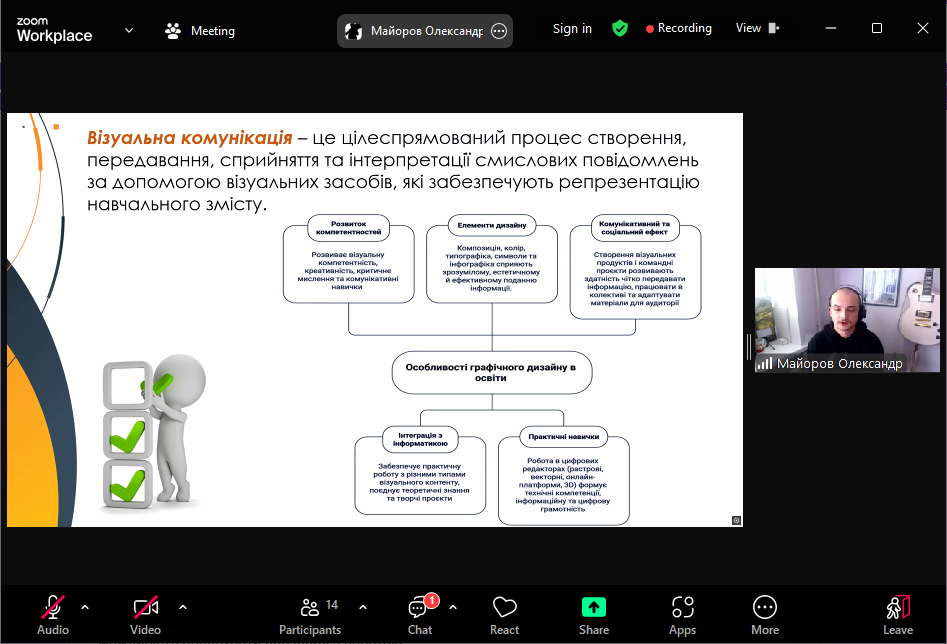The height and width of the screenshot is (644, 947).
Task: Open the View layout menu
Action: point(757,29)
